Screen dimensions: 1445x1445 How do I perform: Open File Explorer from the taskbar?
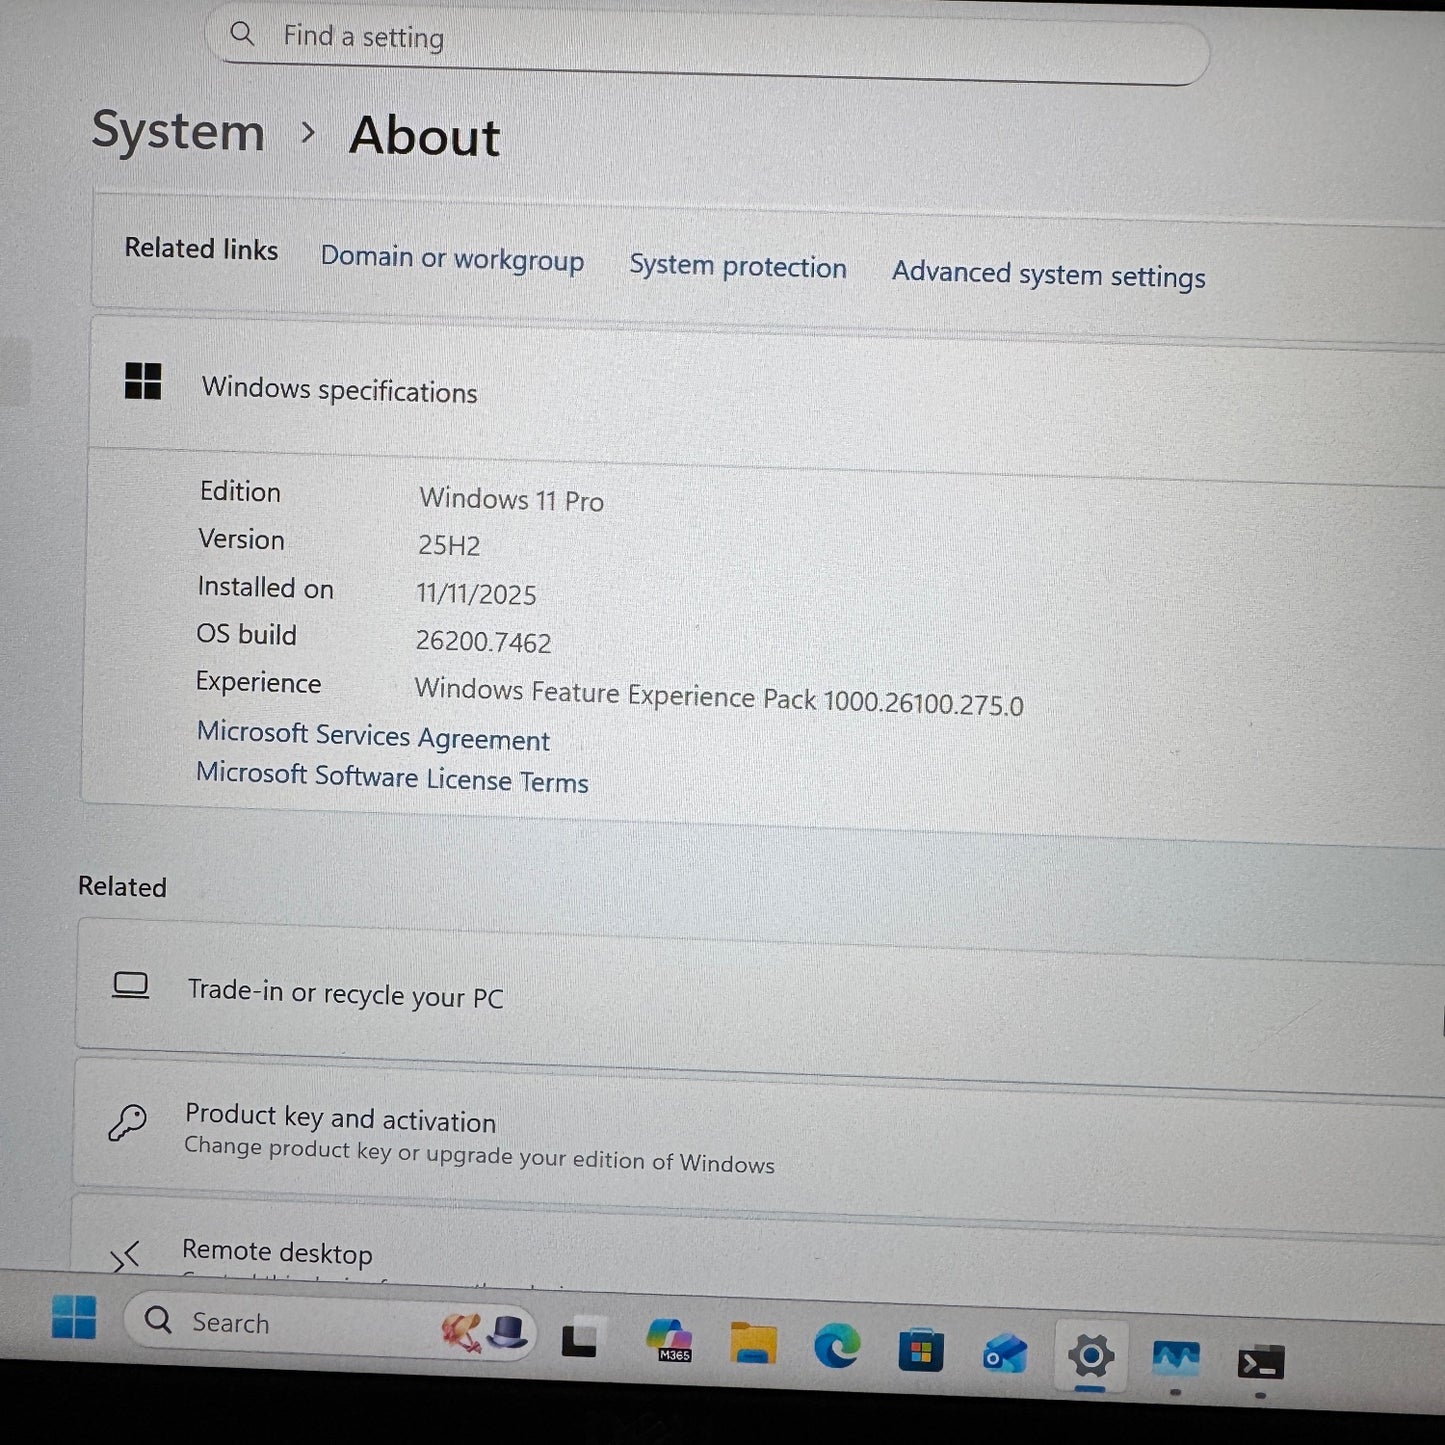[753, 1344]
